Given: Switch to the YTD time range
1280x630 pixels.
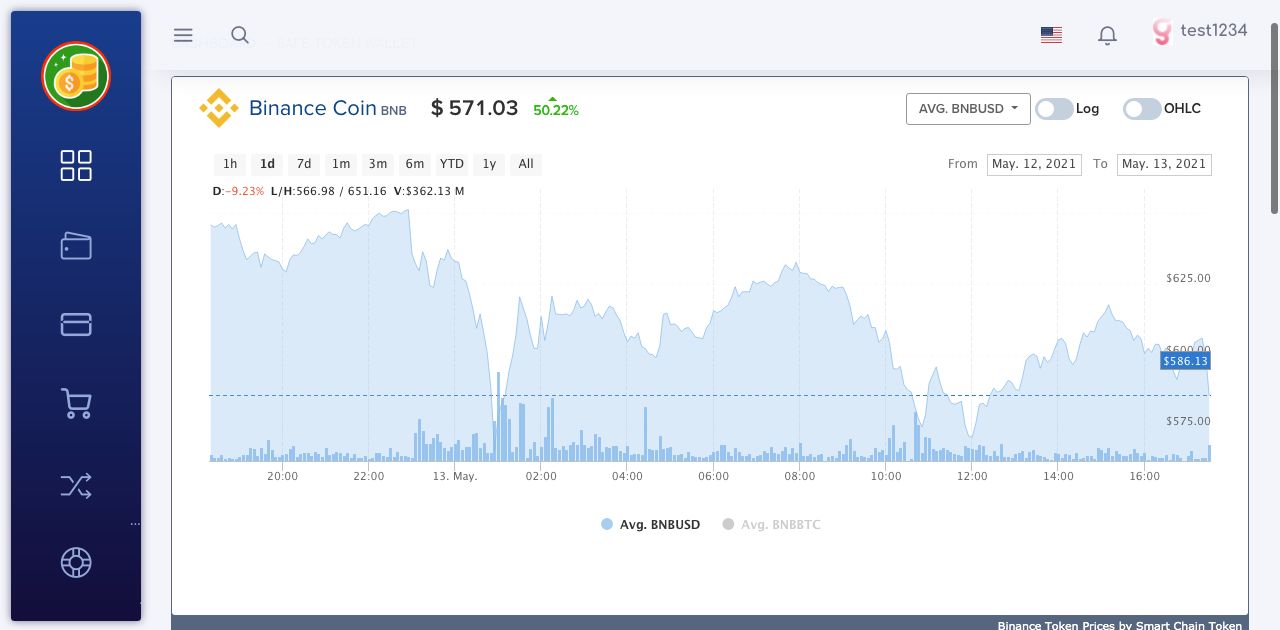Looking at the screenshot, I should coord(452,164).
